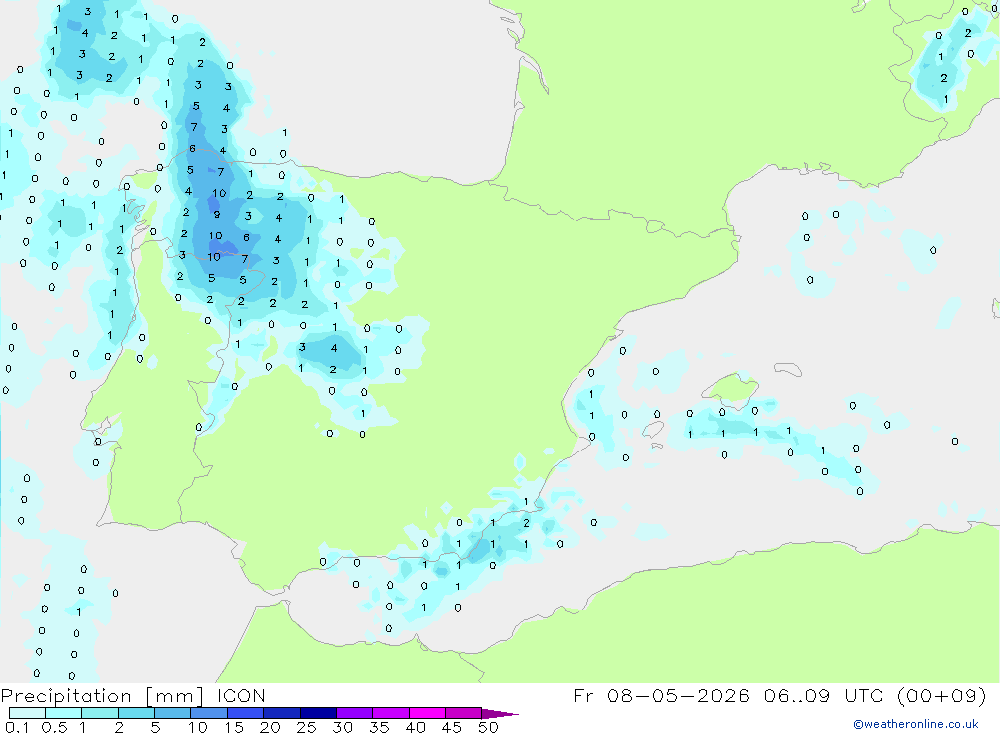Click the '45' legend scale label
The width and height of the screenshot is (1000, 733).
(x=452, y=727)
